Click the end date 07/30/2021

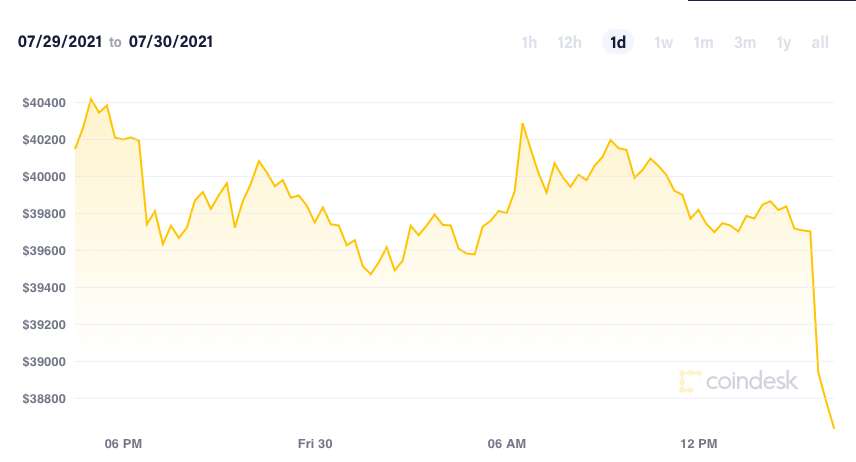pos(171,42)
